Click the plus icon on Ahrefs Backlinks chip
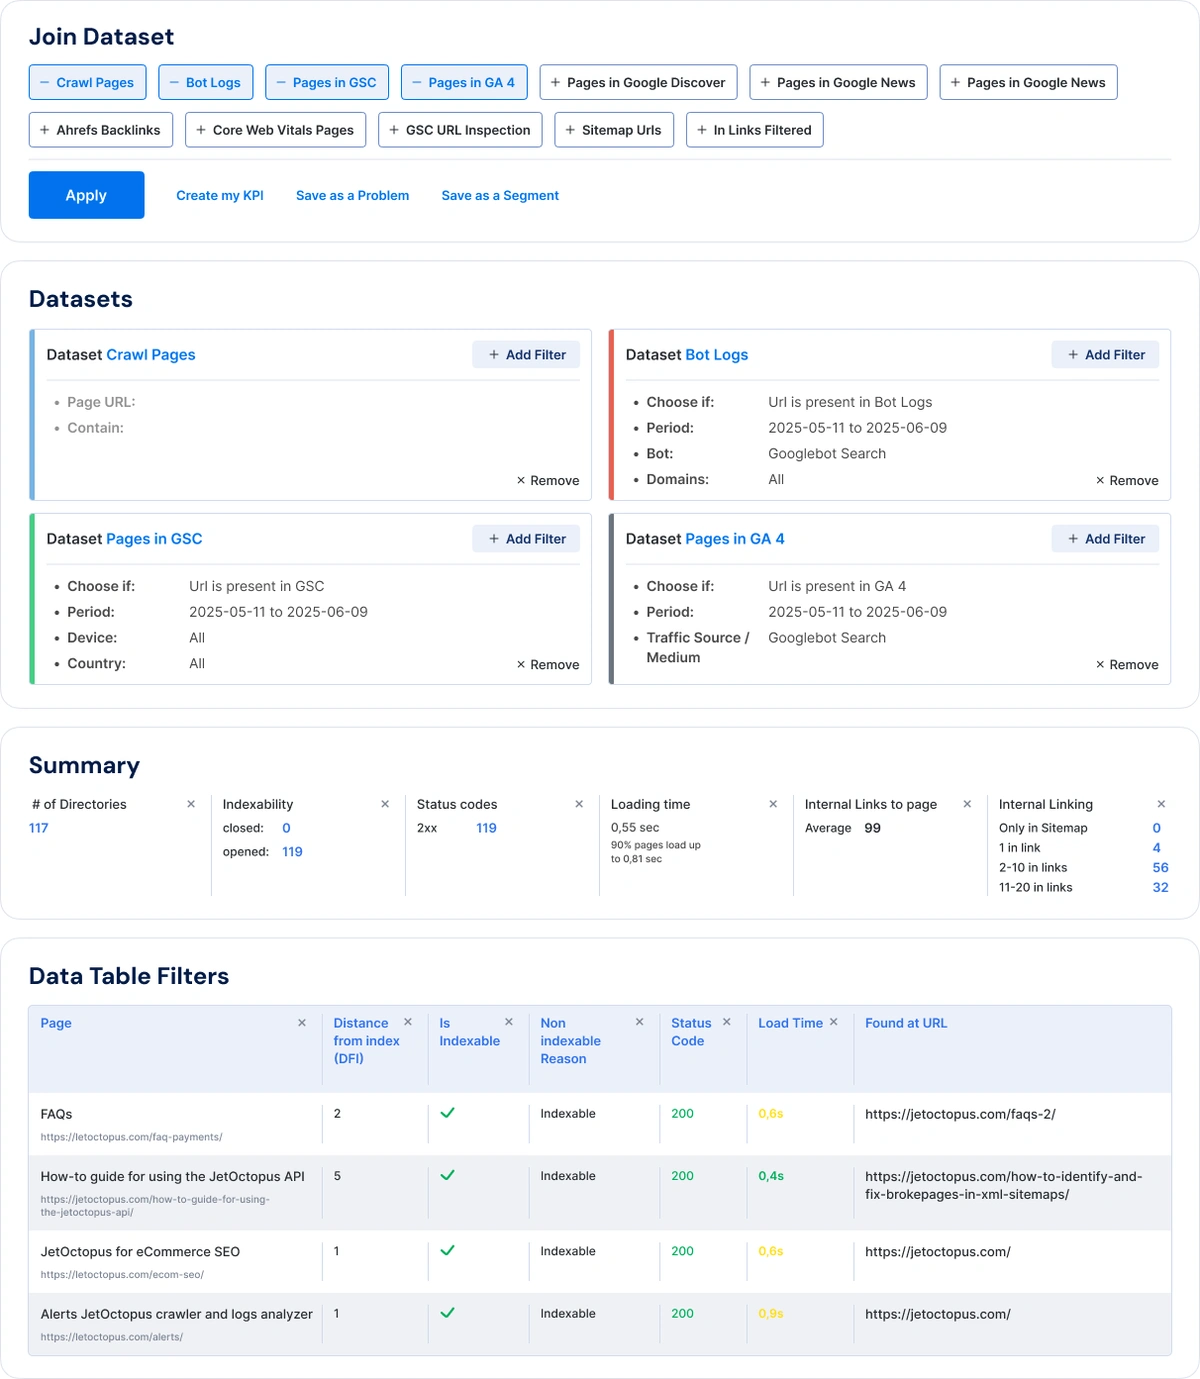 [44, 130]
